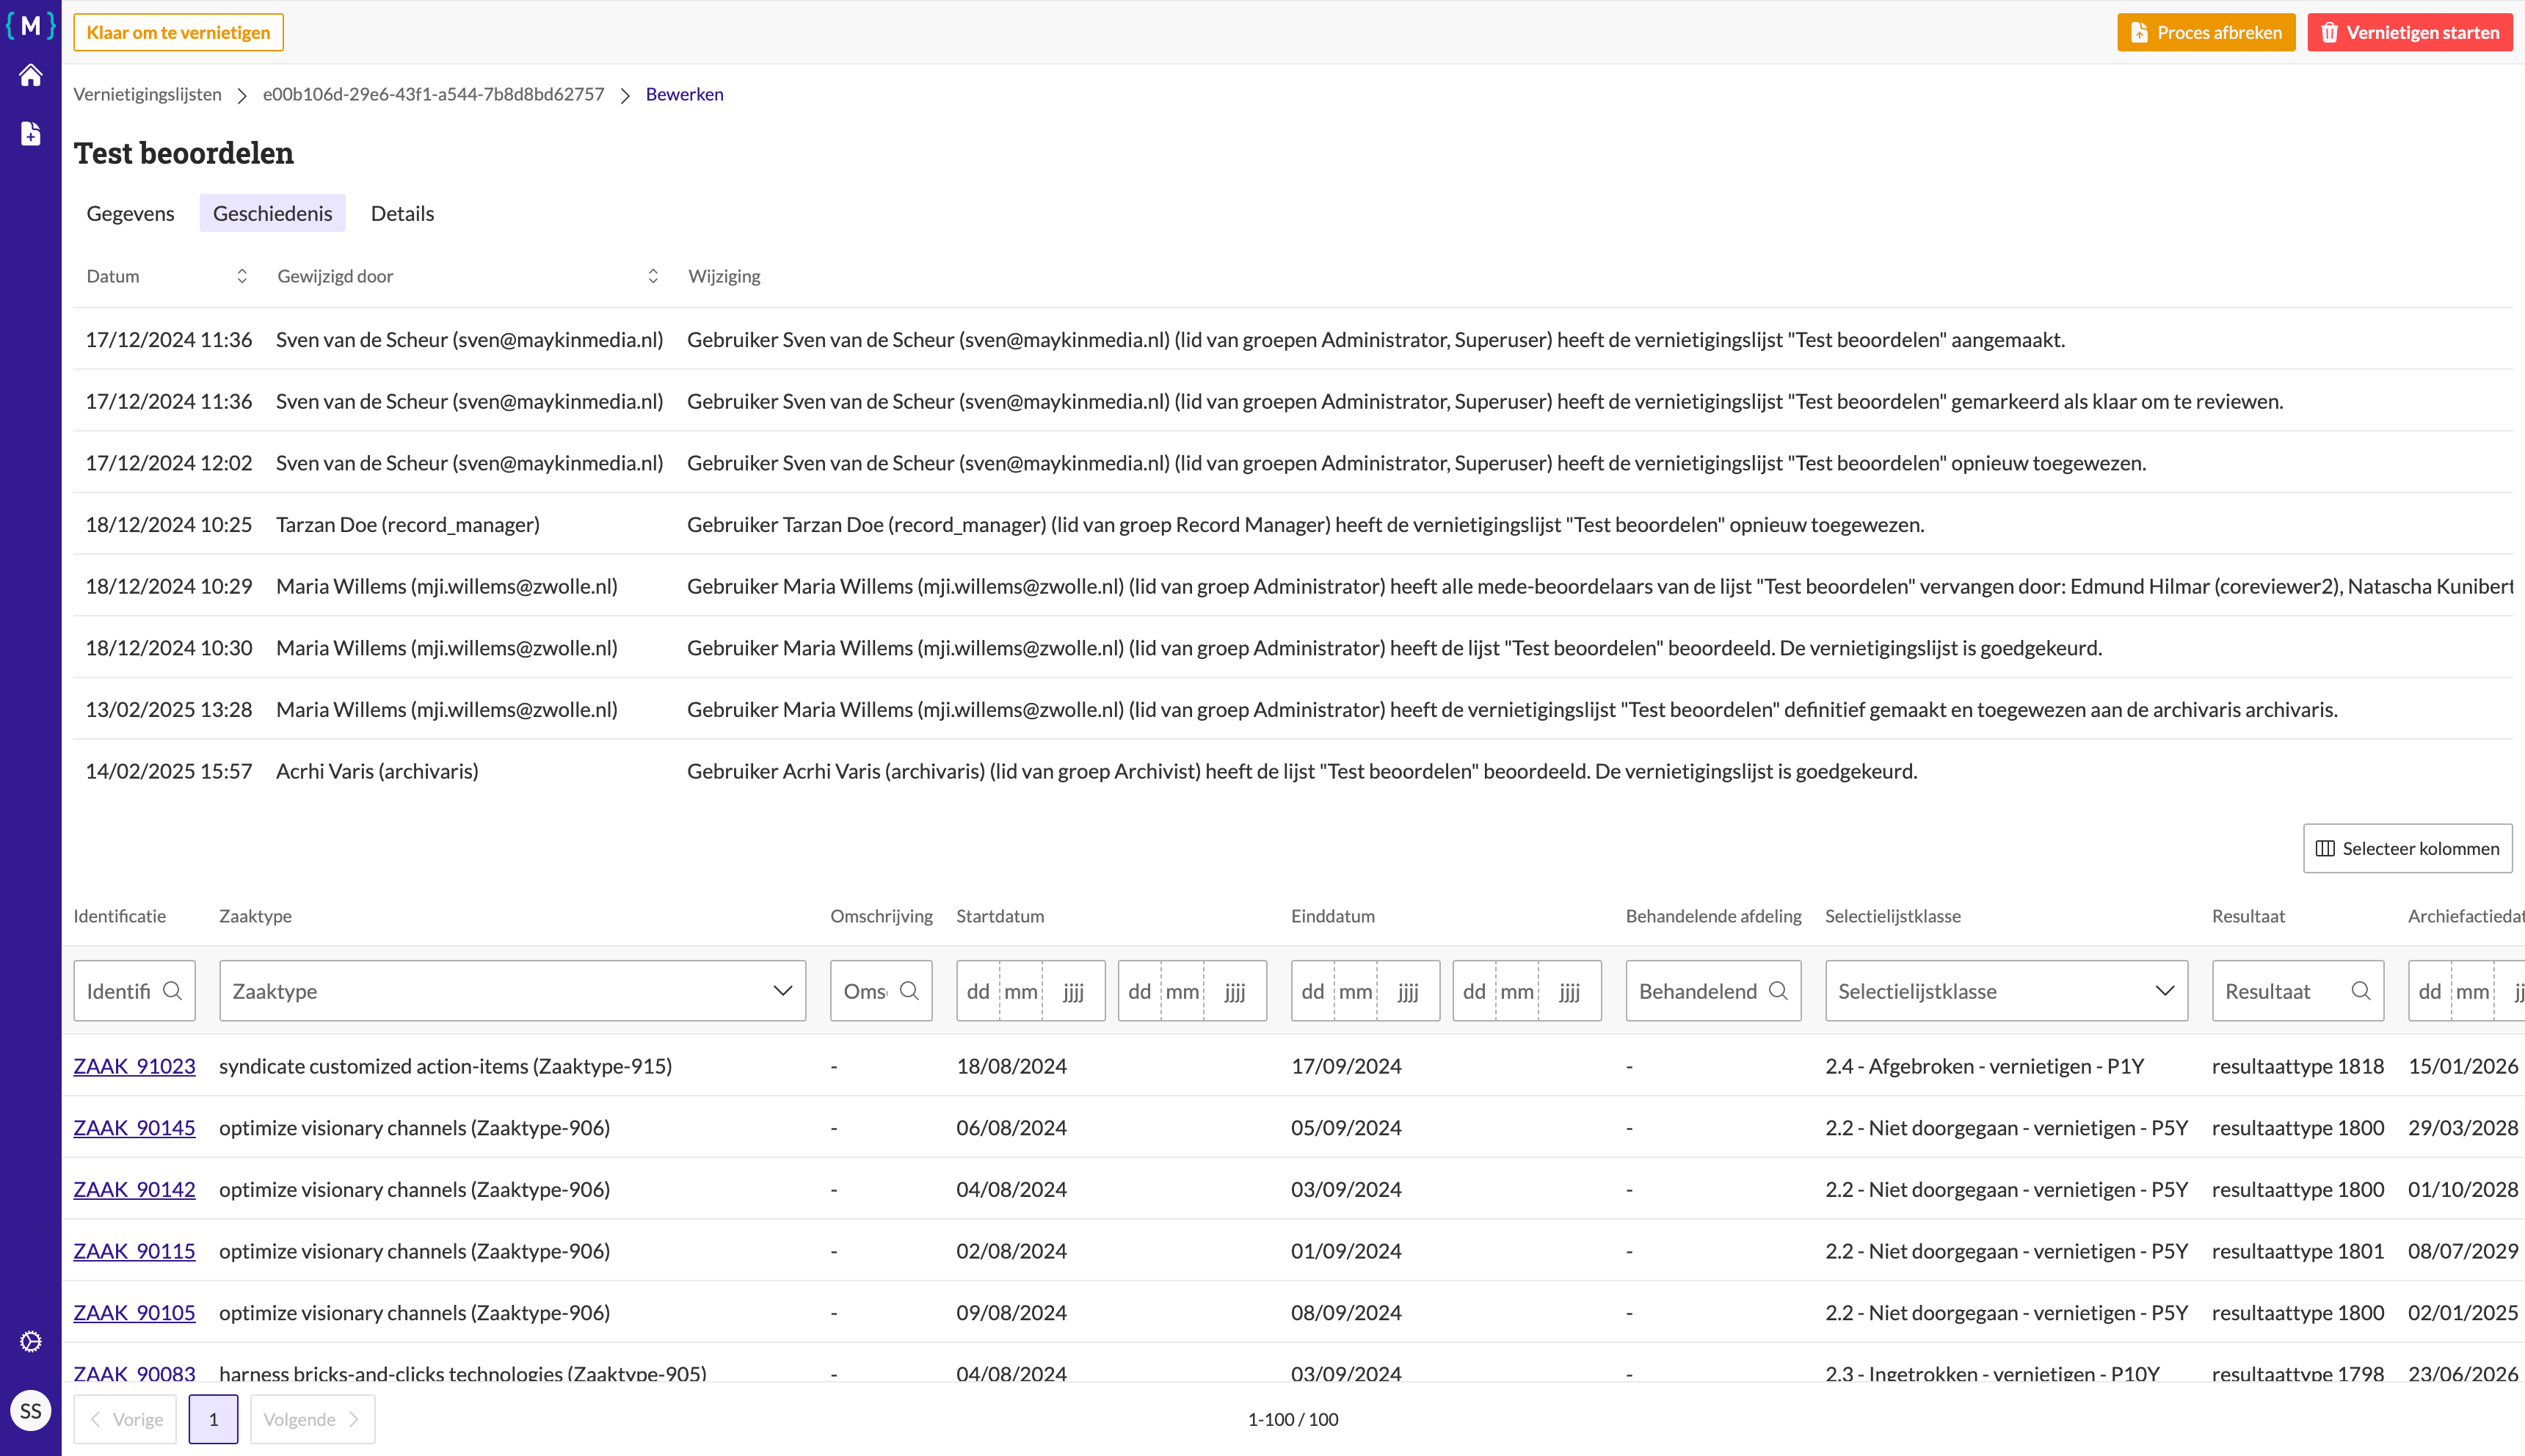Click Selecteer kolommen button
This screenshot has width=2525, height=1456.
(2407, 848)
